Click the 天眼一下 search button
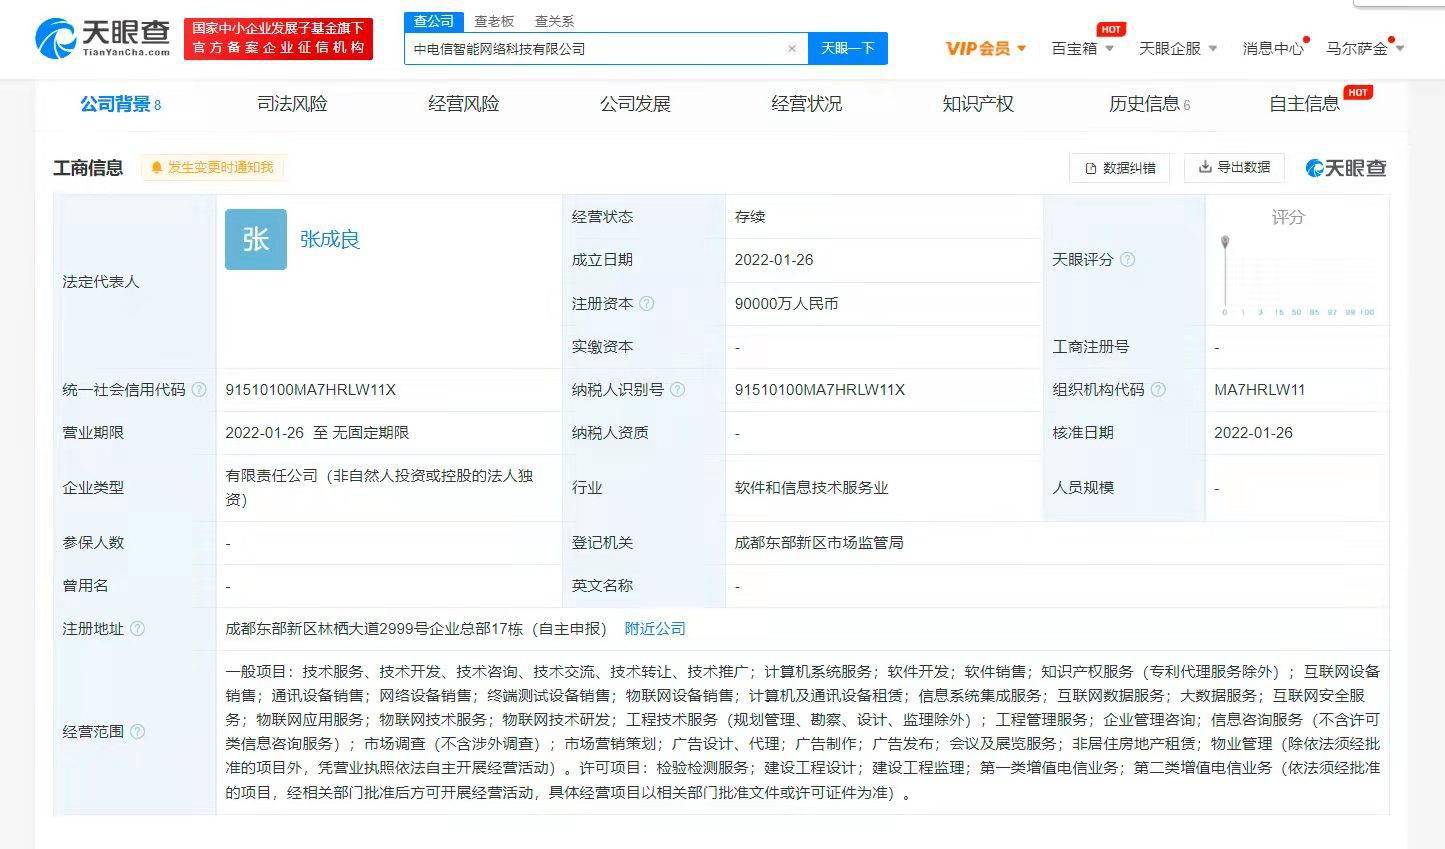The width and height of the screenshot is (1445, 849). 847,48
